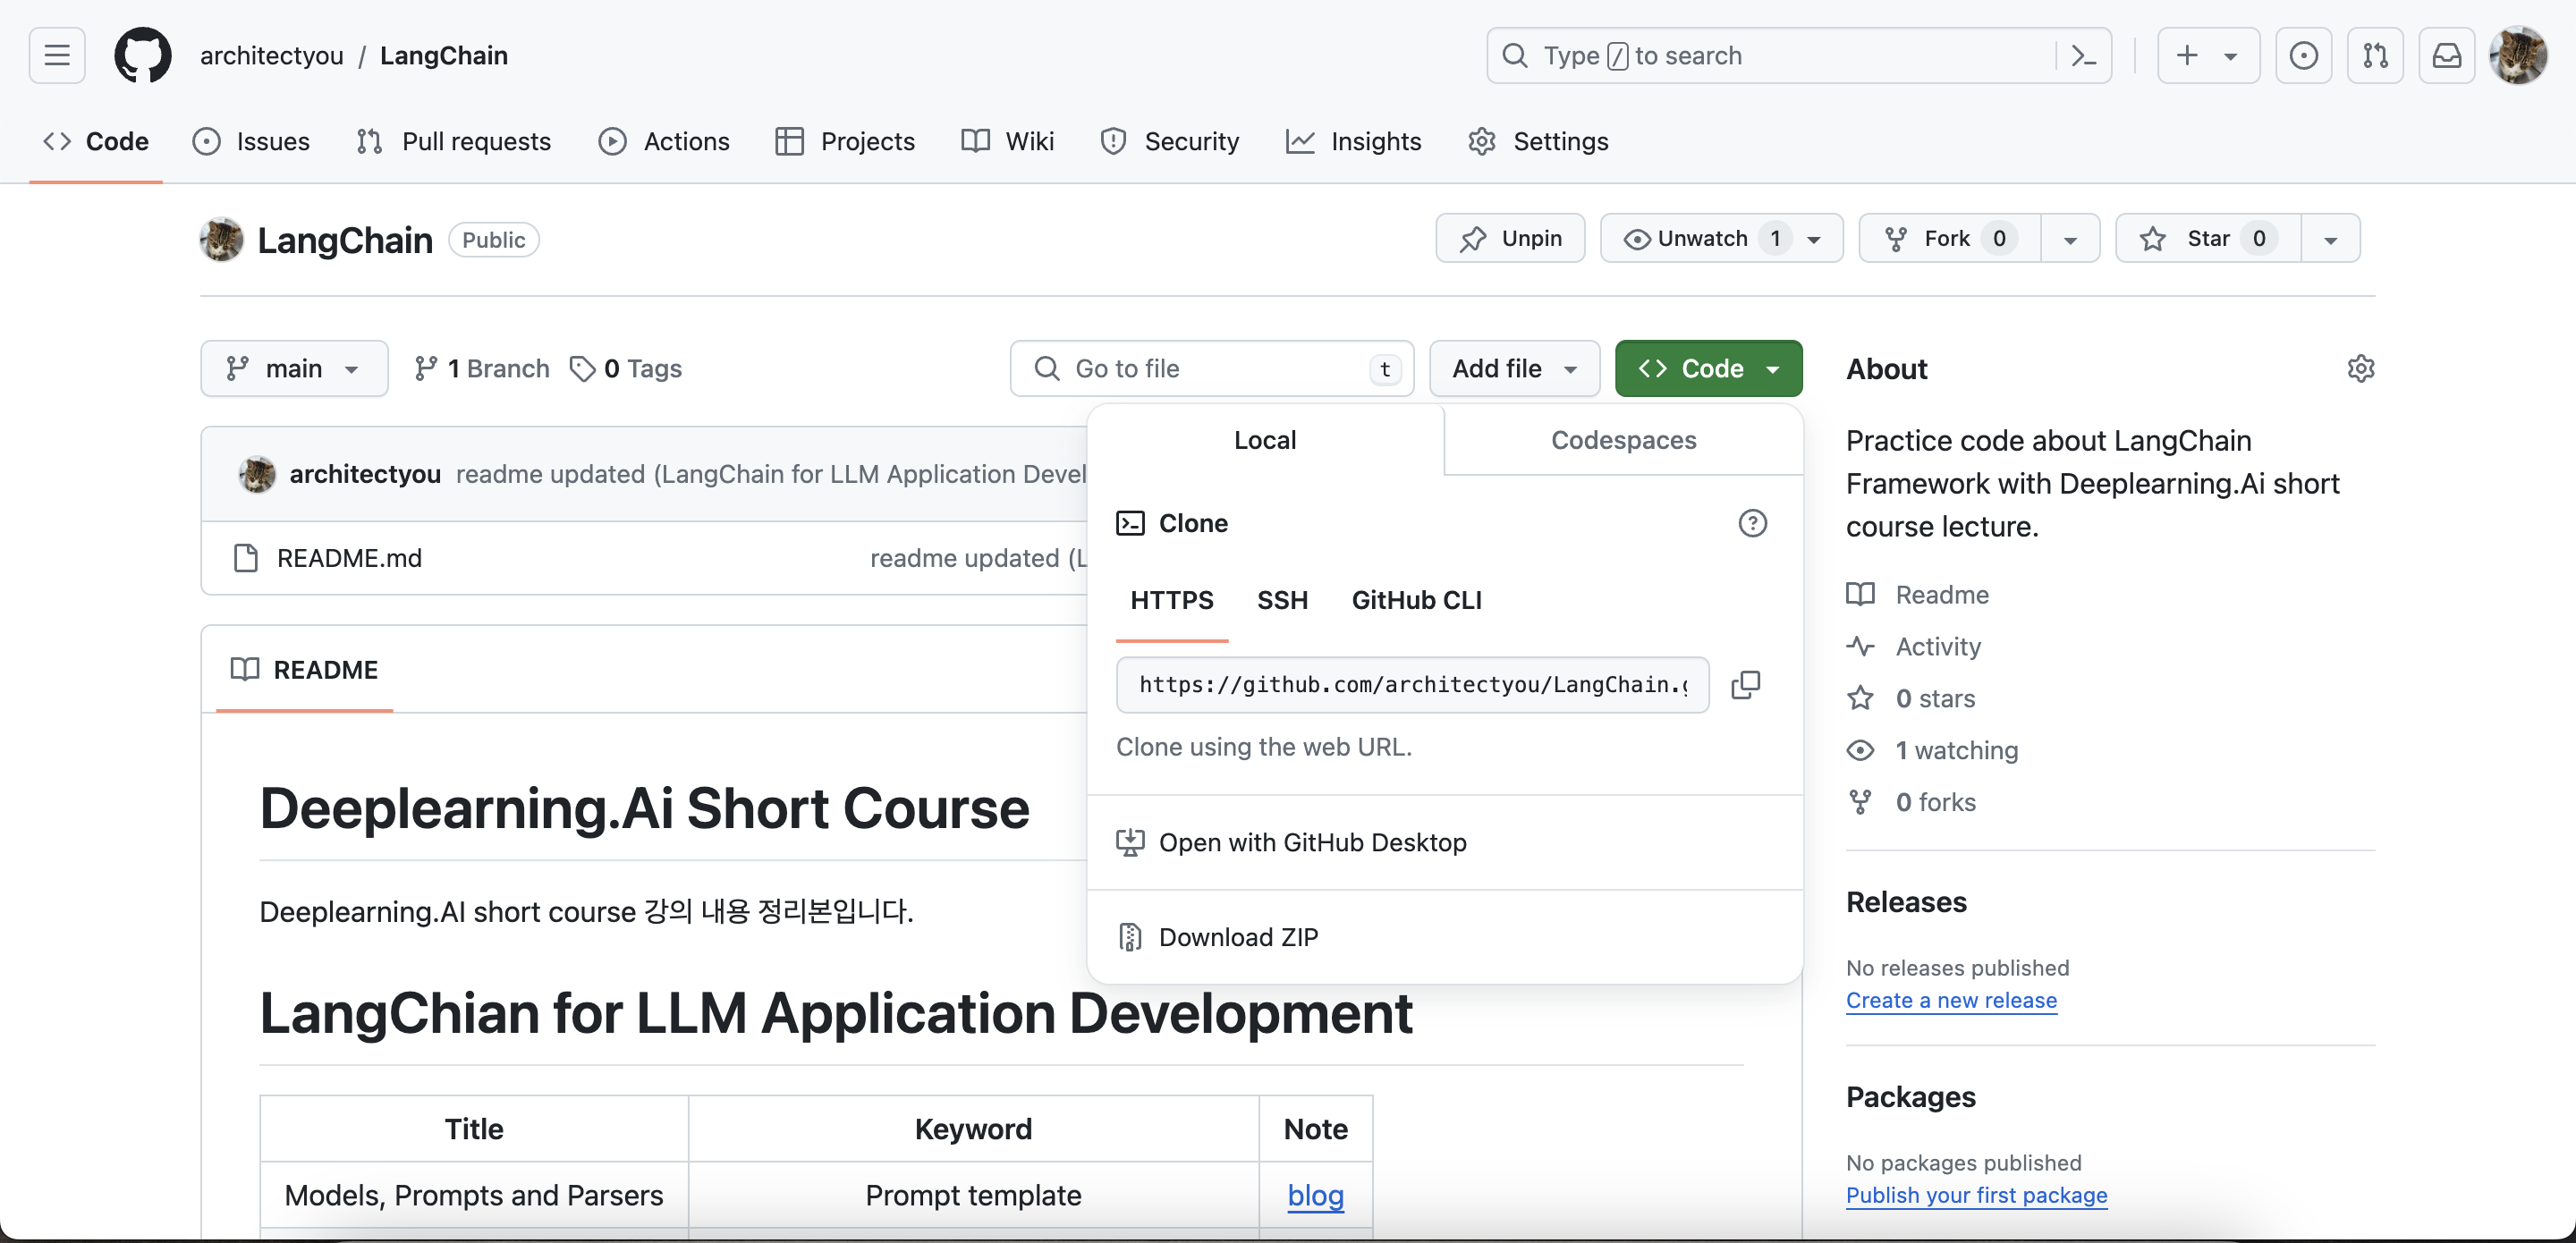Open the About settings gear icon

tap(2360, 369)
